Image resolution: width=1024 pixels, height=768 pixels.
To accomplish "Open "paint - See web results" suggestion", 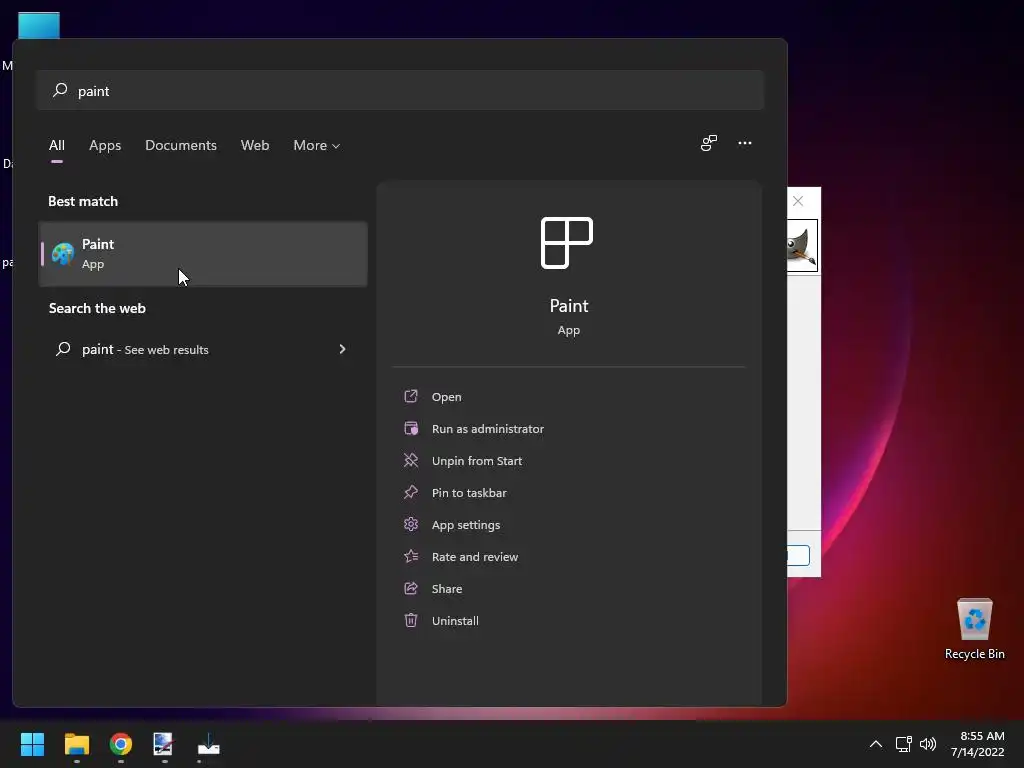I will [x=203, y=349].
